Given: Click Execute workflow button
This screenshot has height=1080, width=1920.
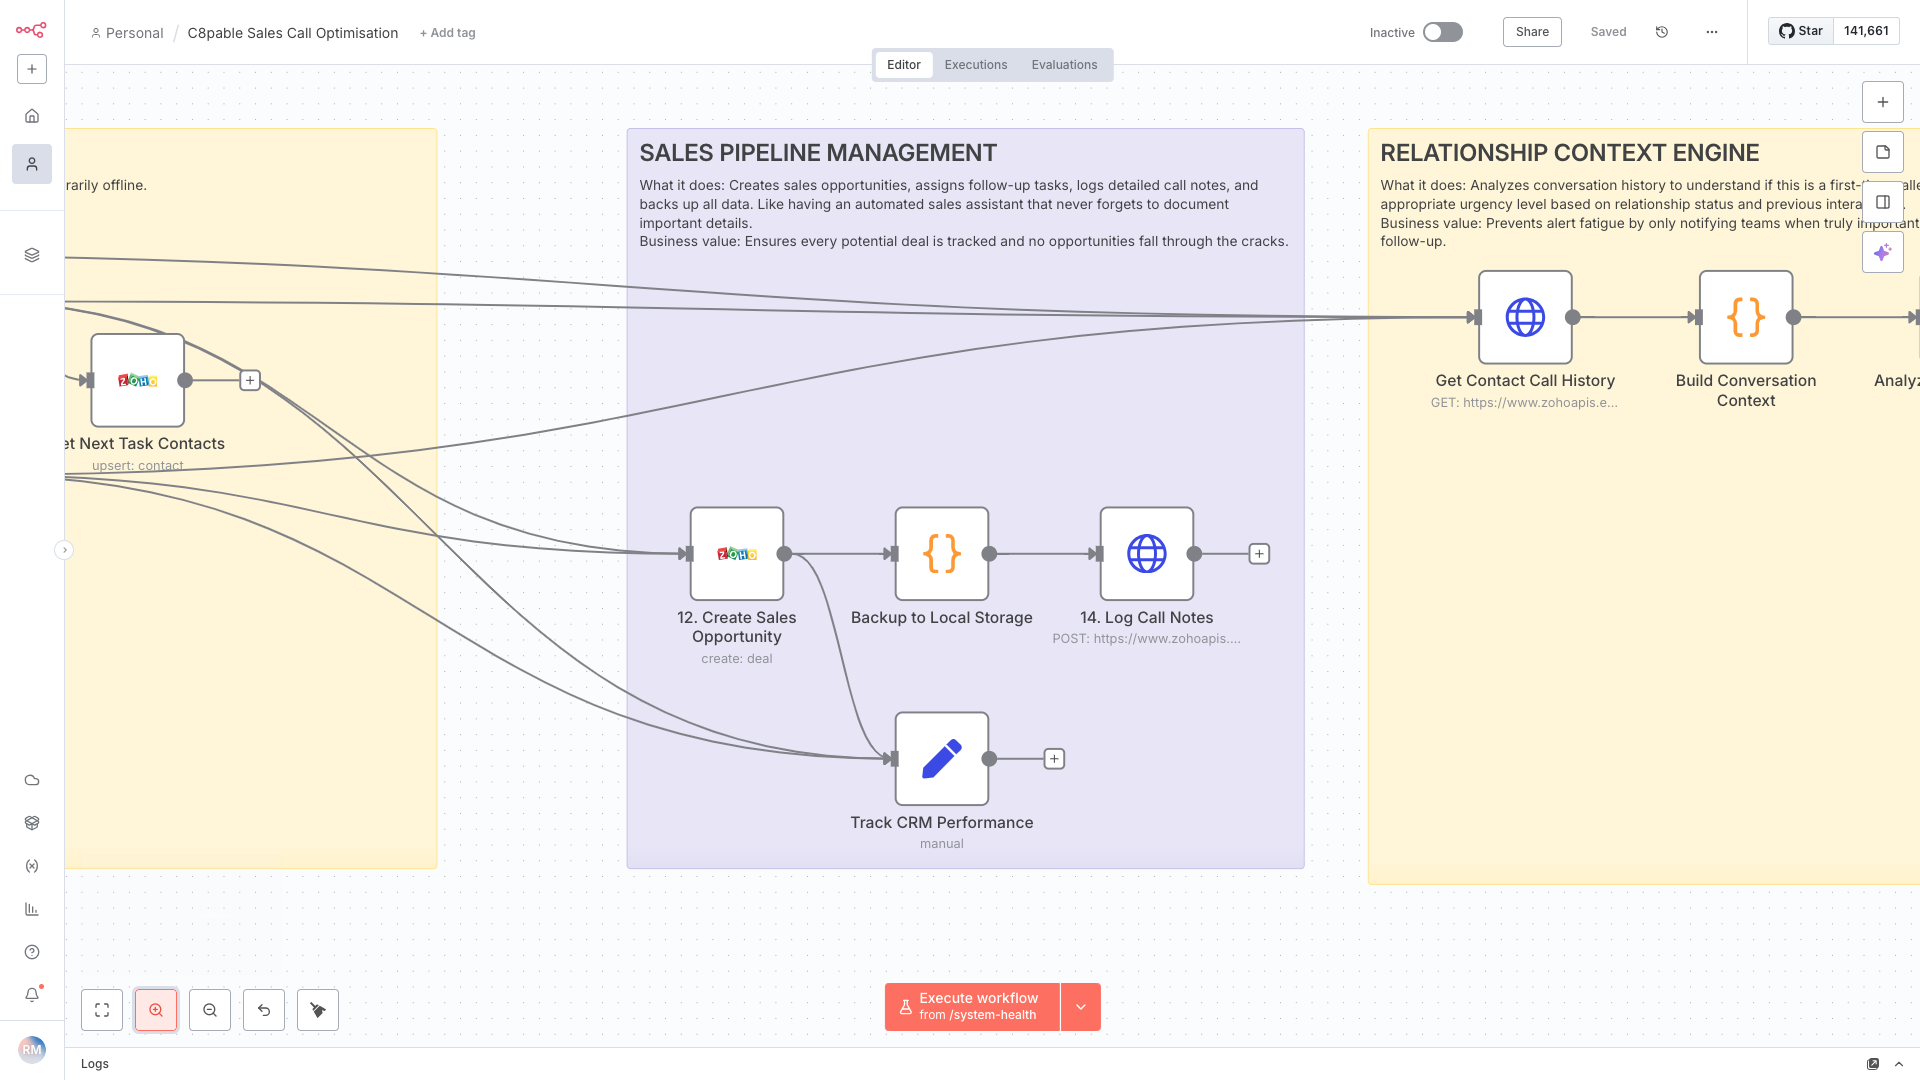Looking at the screenshot, I should 972,1007.
